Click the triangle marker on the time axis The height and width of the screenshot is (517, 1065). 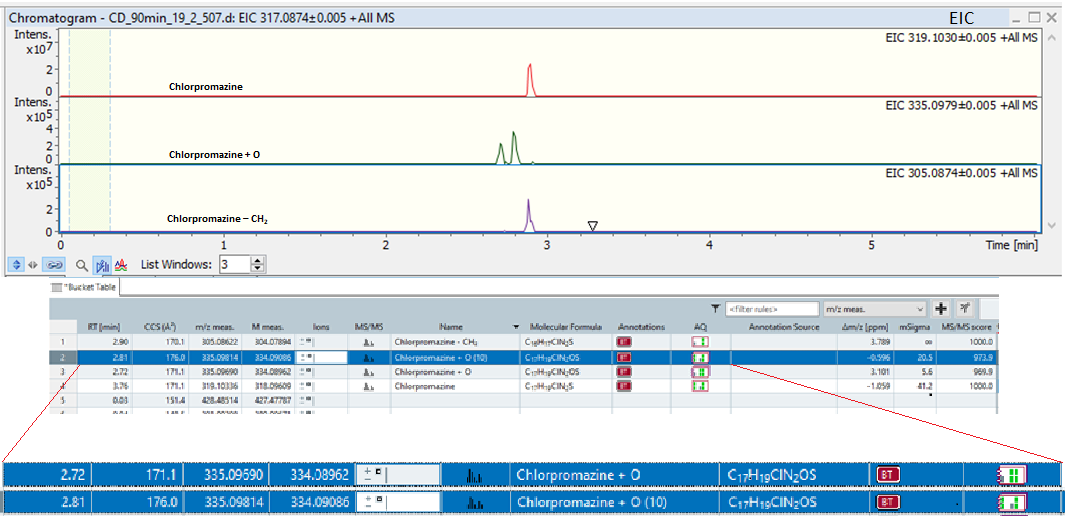[x=592, y=226]
